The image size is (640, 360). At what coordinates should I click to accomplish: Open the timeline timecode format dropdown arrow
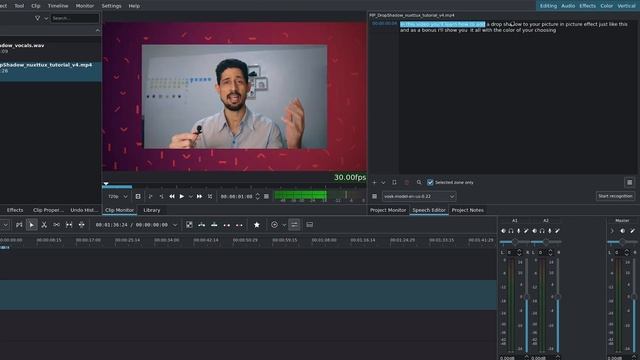tap(175, 225)
